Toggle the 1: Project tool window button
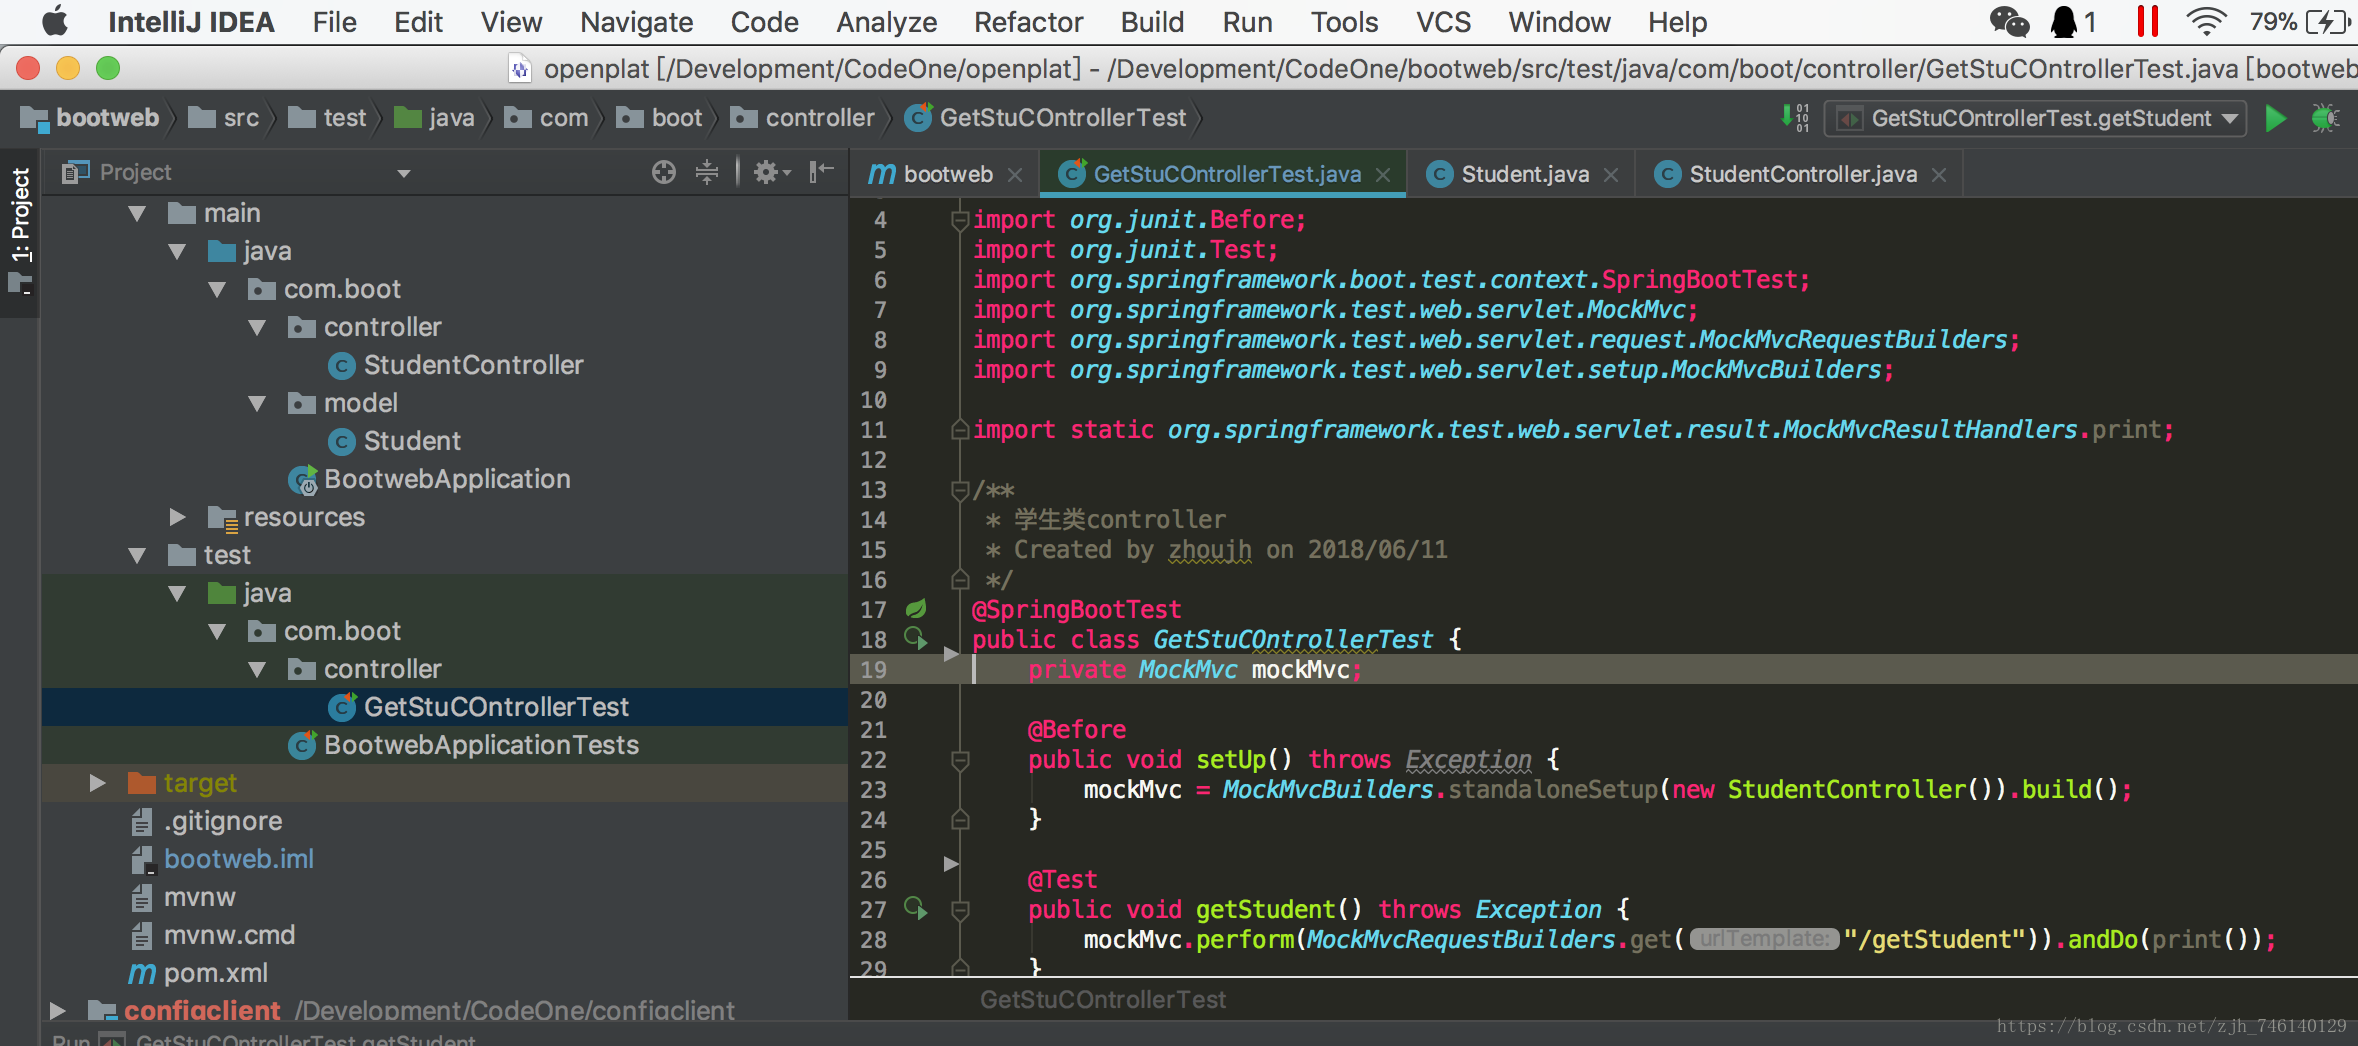The width and height of the screenshot is (2358, 1046). click(20, 232)
